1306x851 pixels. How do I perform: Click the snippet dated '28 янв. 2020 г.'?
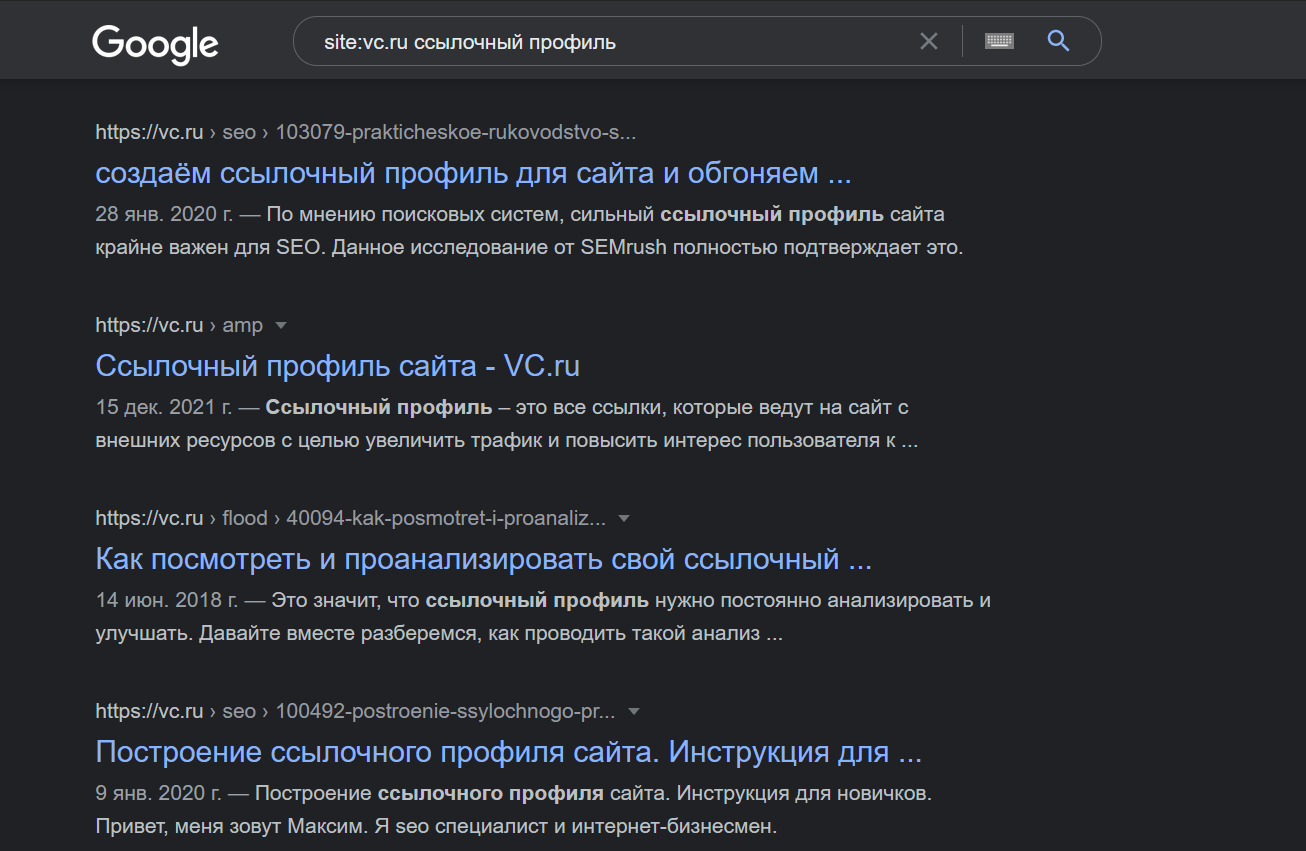529,231
